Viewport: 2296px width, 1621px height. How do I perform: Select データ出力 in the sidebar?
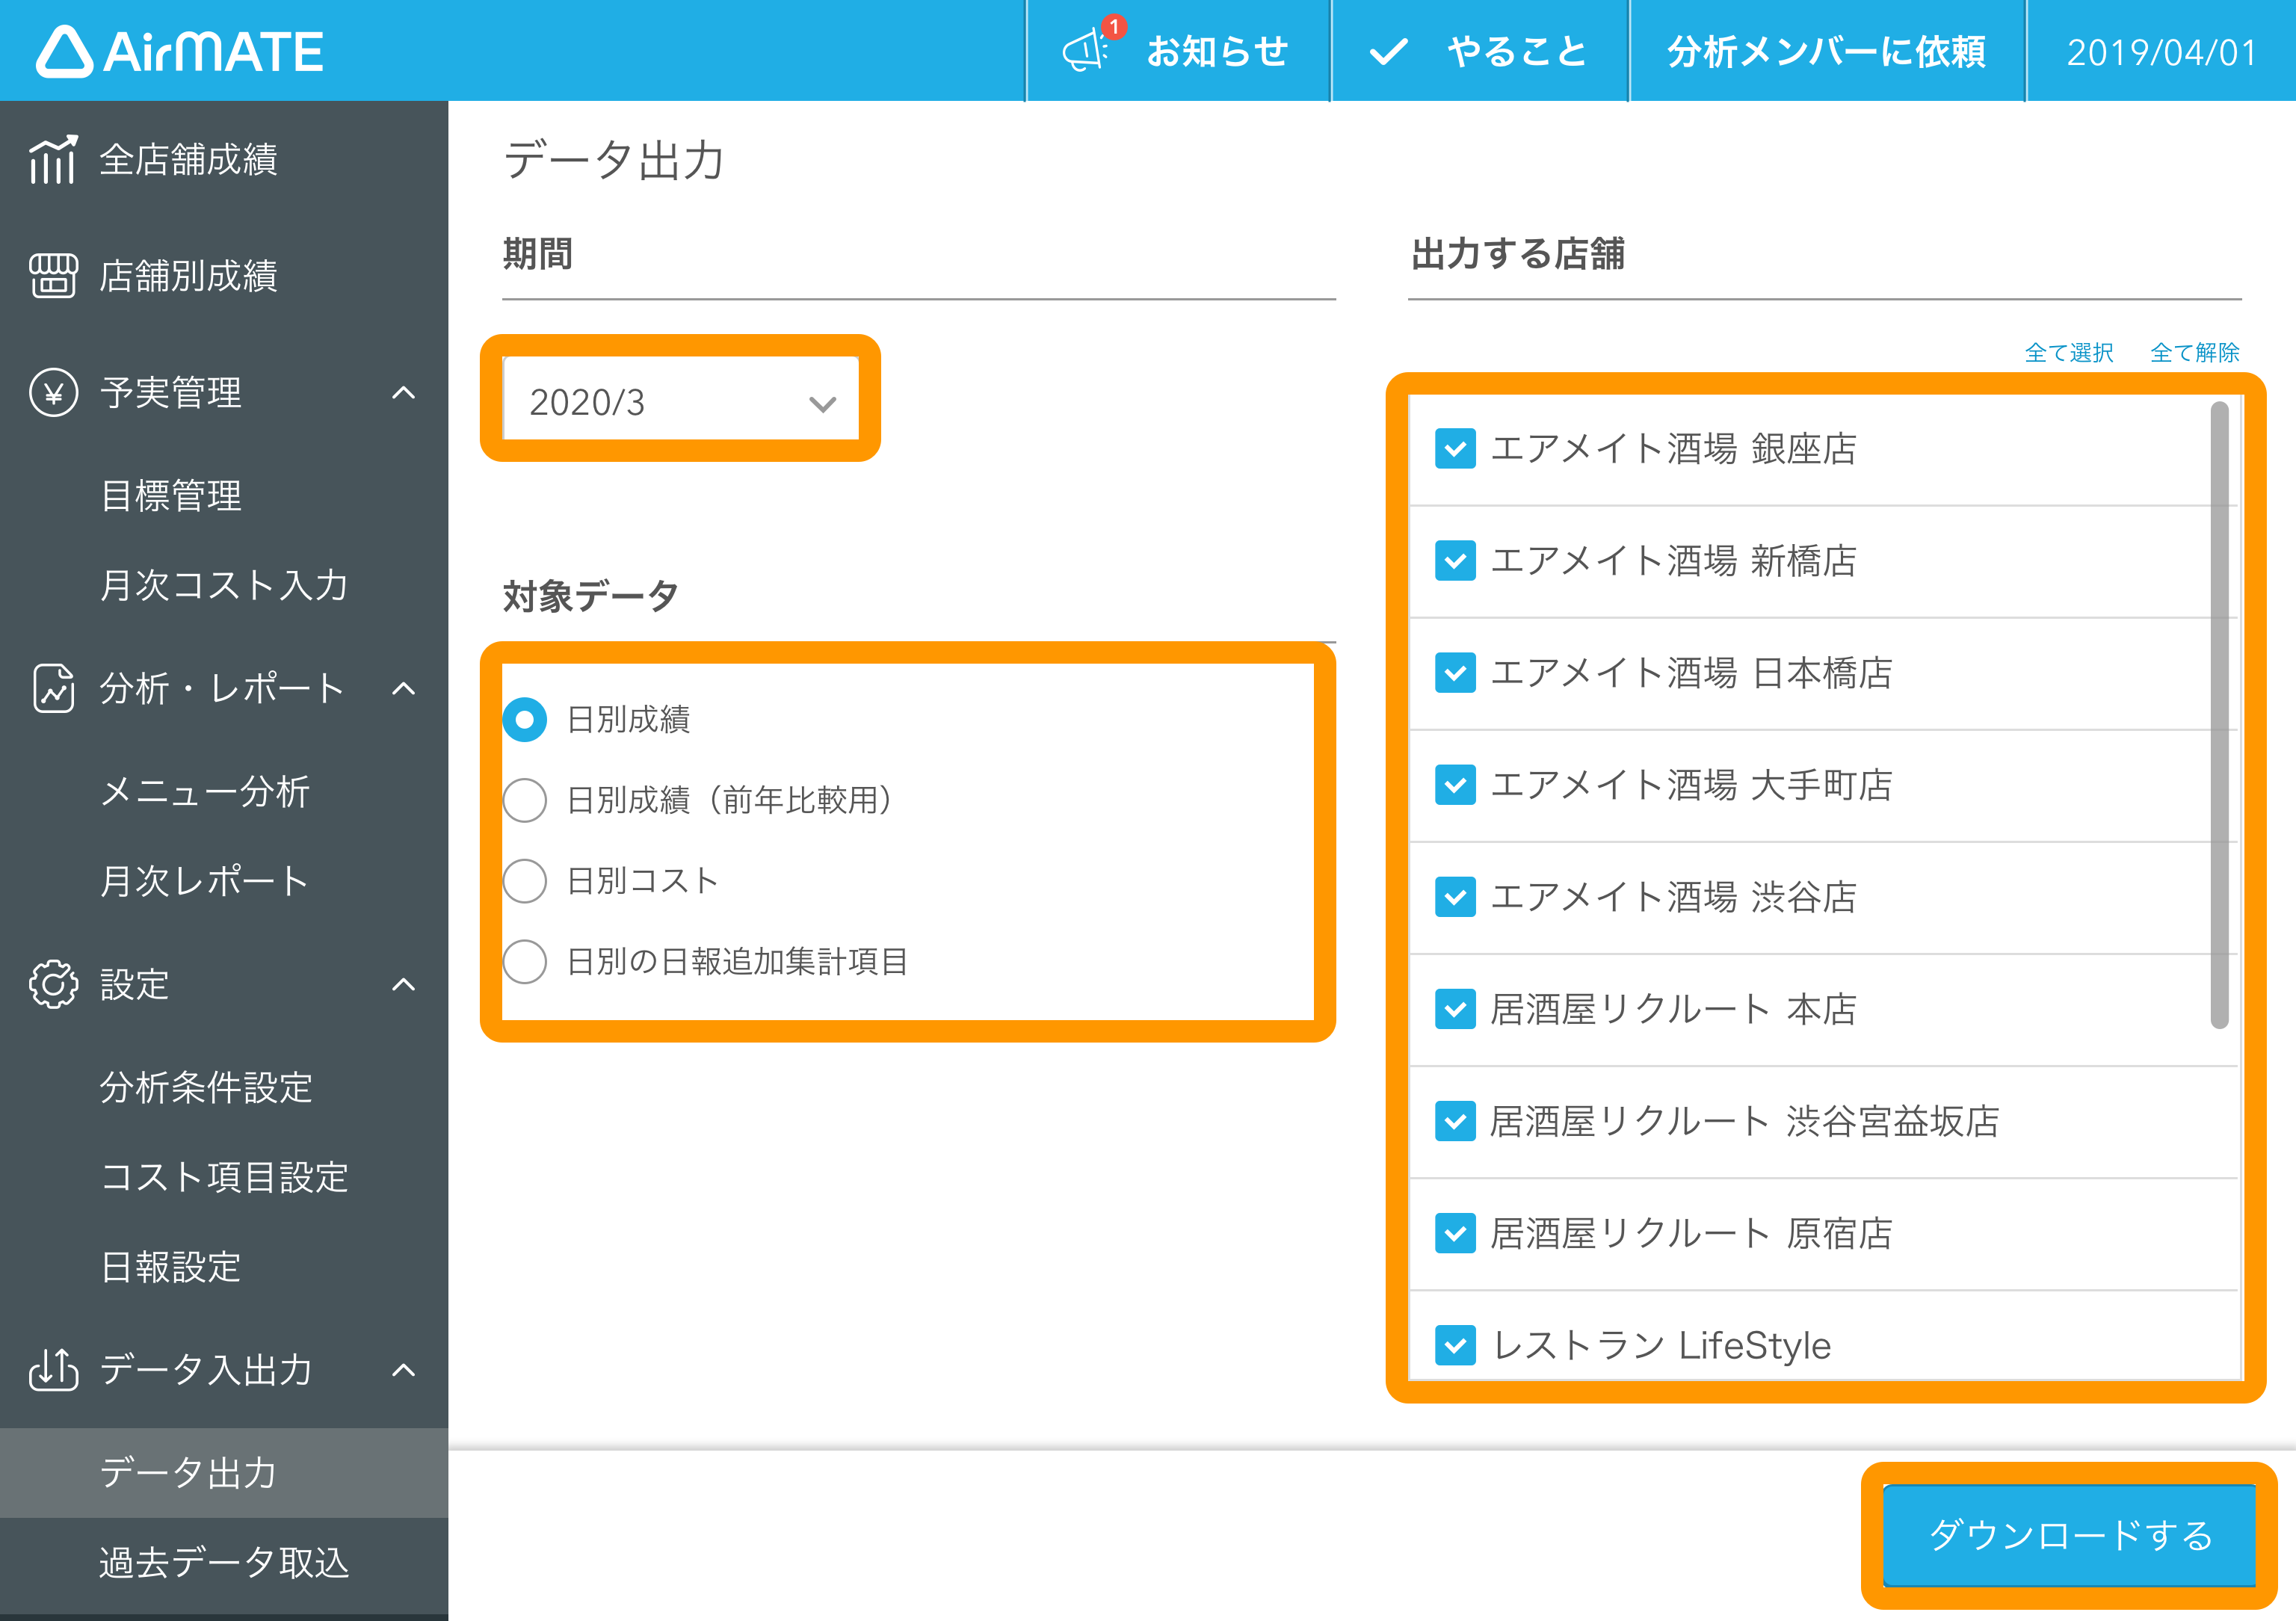click(x=224, y=1472)
